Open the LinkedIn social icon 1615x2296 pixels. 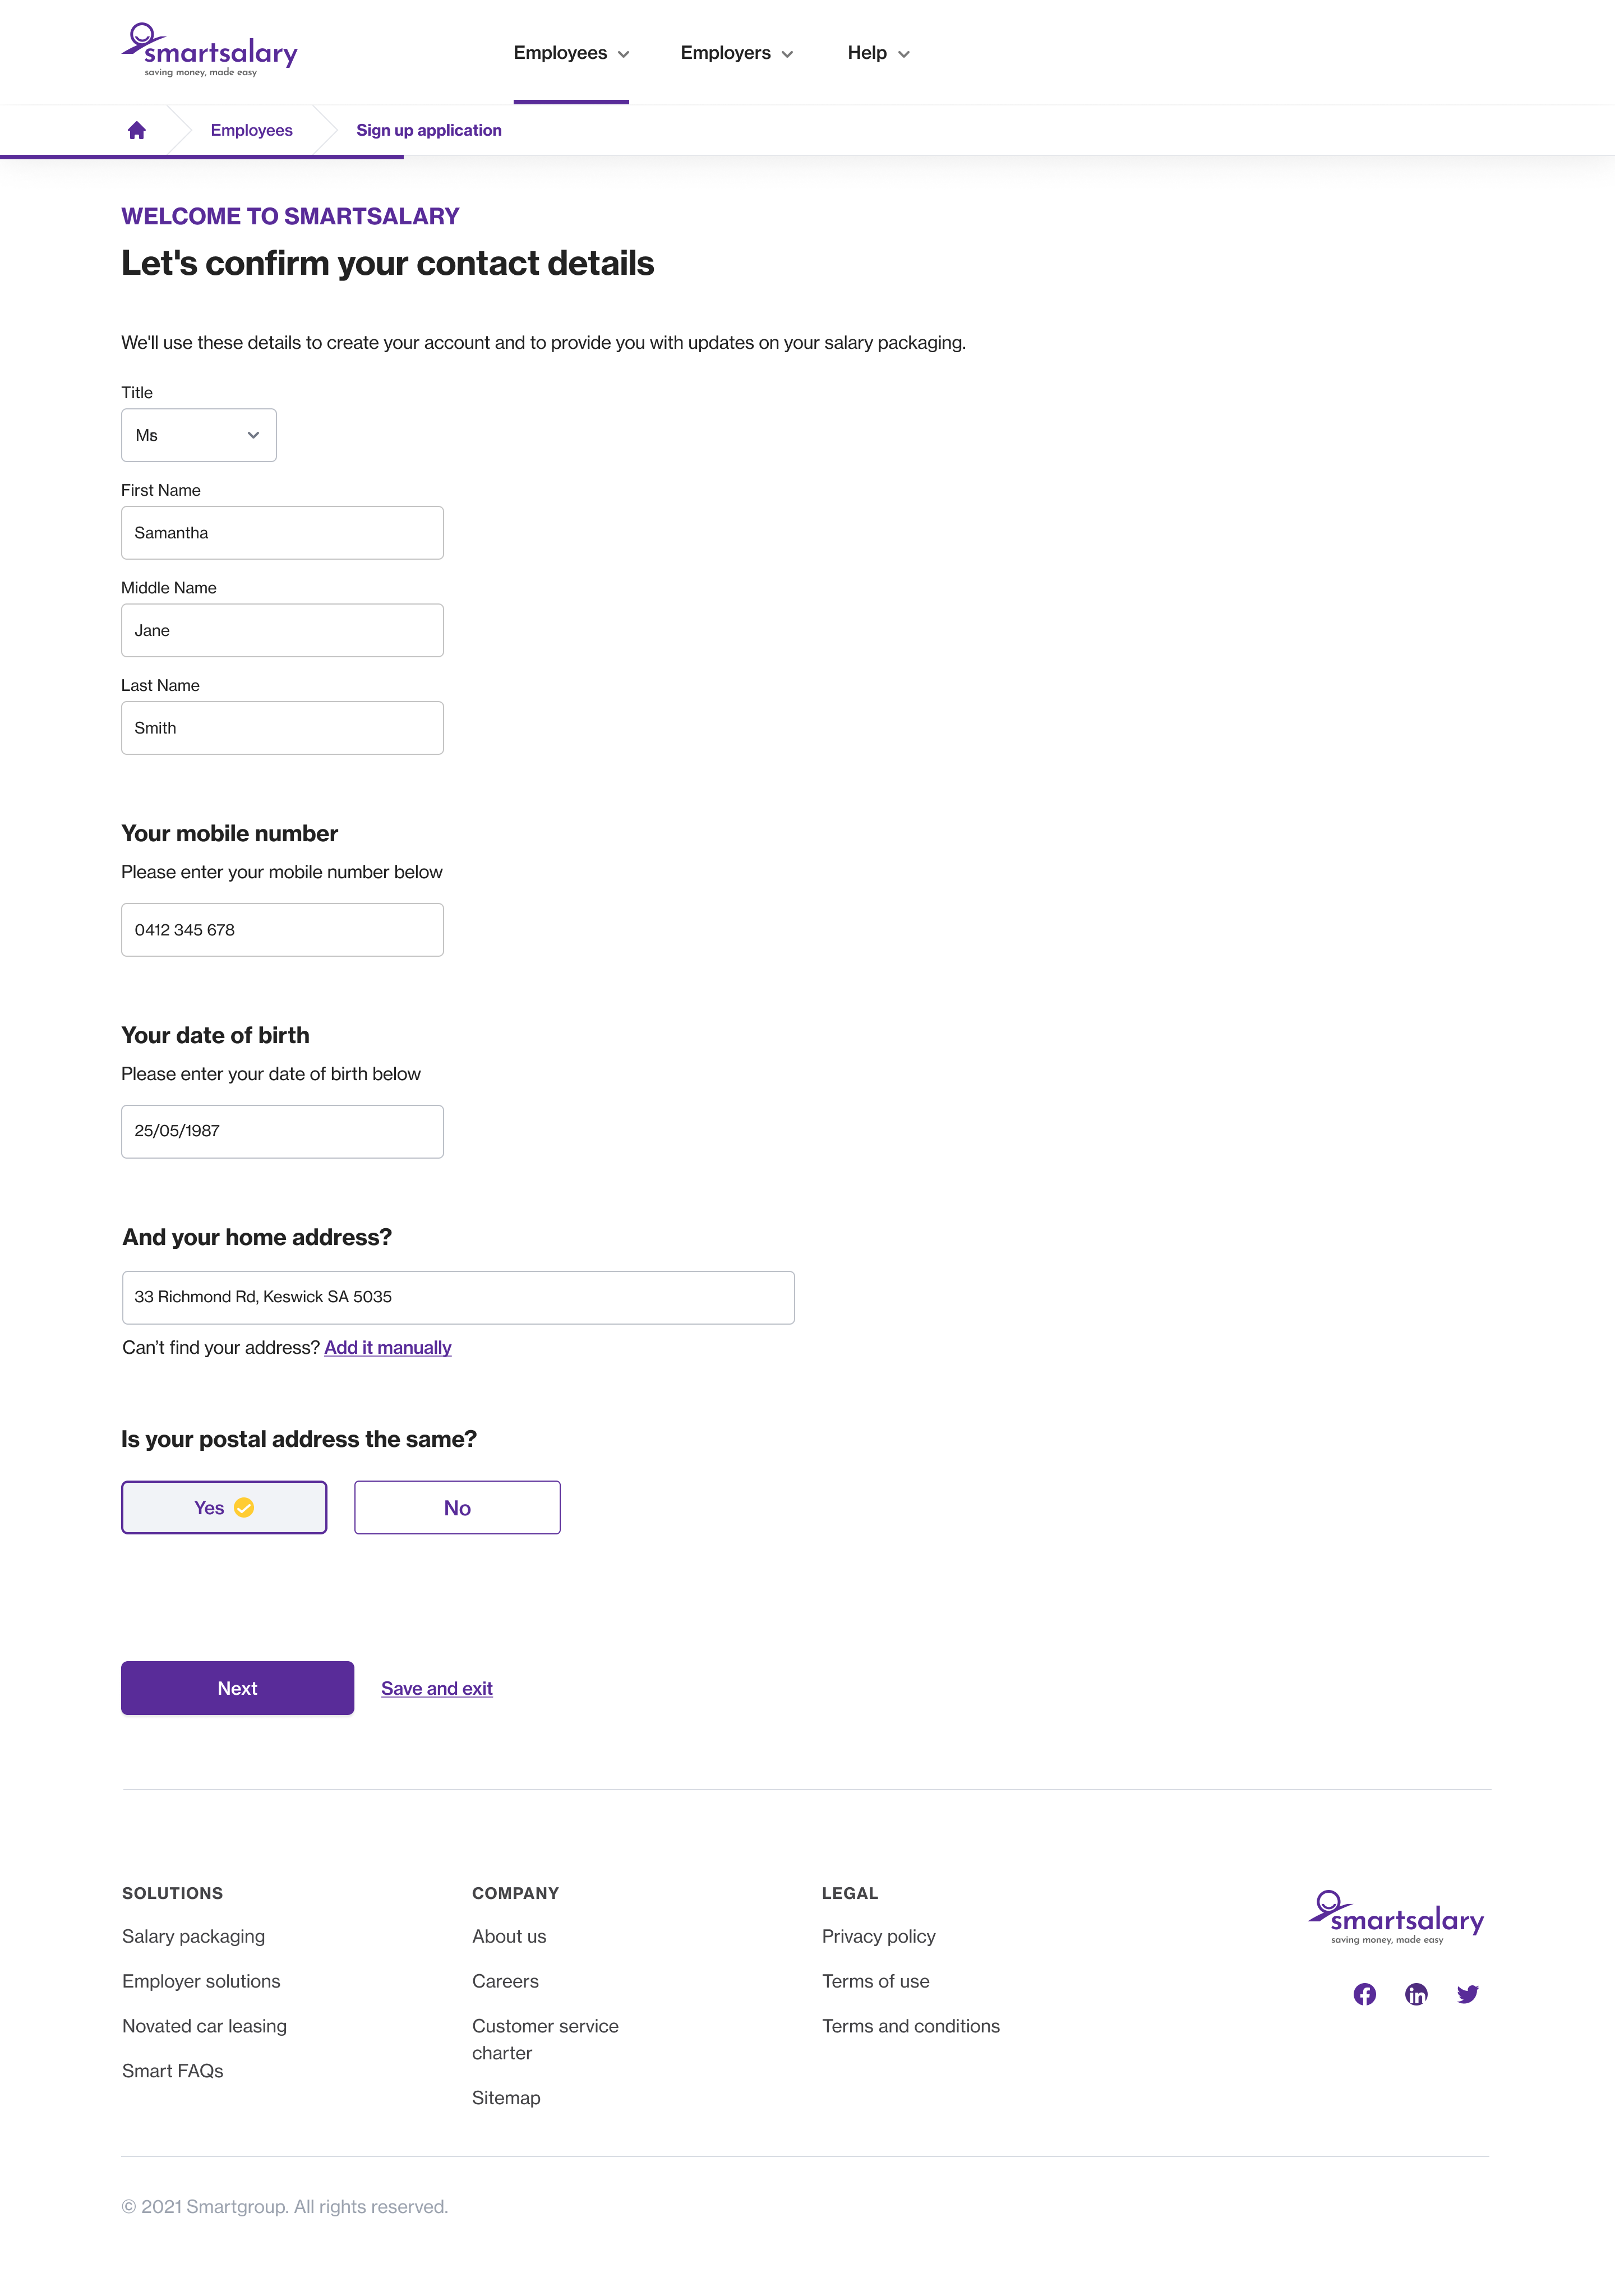pos(1416,1994)
